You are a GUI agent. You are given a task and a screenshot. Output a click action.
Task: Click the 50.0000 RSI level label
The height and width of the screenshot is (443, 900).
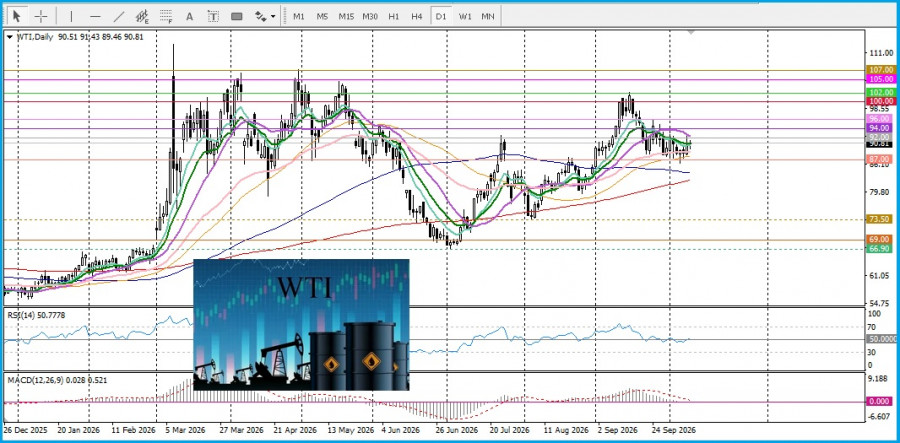[883, 339]
